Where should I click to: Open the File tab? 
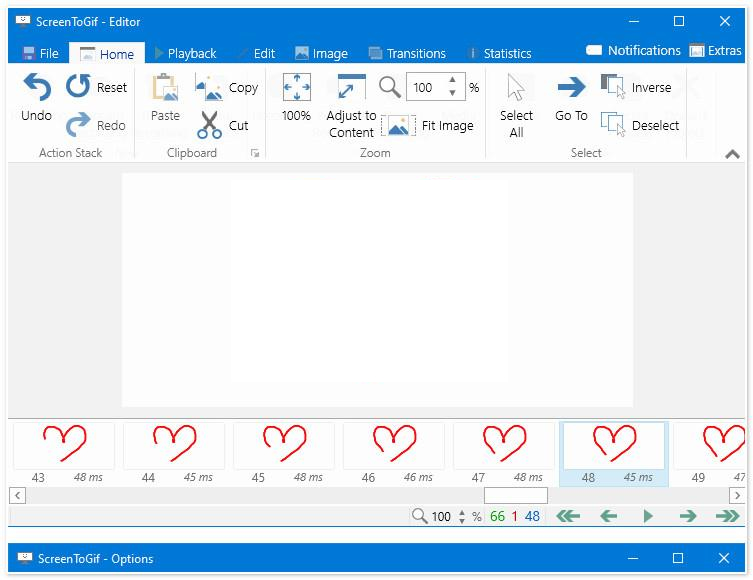40,53
